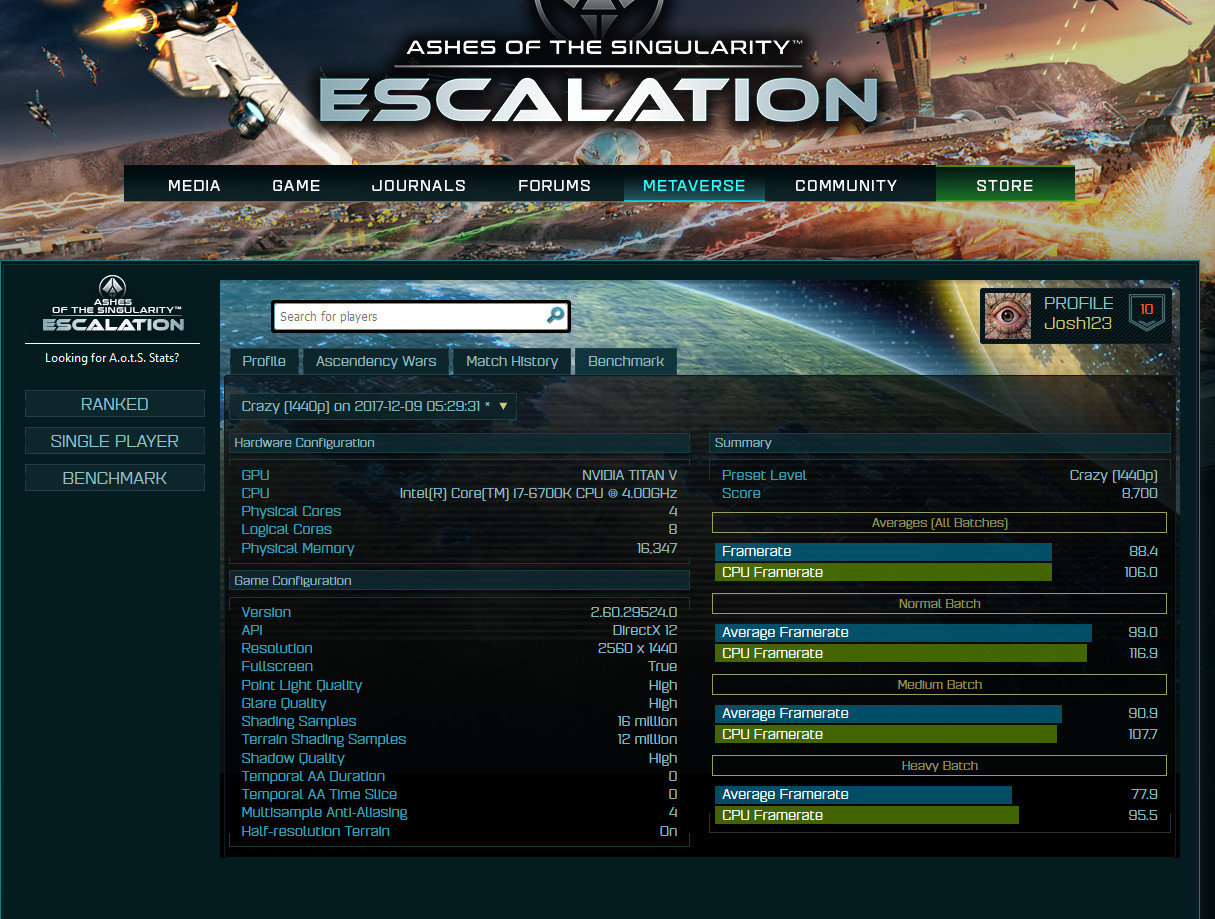Image resolution: width=1215 pixels, height=919 pixels.
Task: Open the COMMUNITY navigation item
Action: (846, 185)
